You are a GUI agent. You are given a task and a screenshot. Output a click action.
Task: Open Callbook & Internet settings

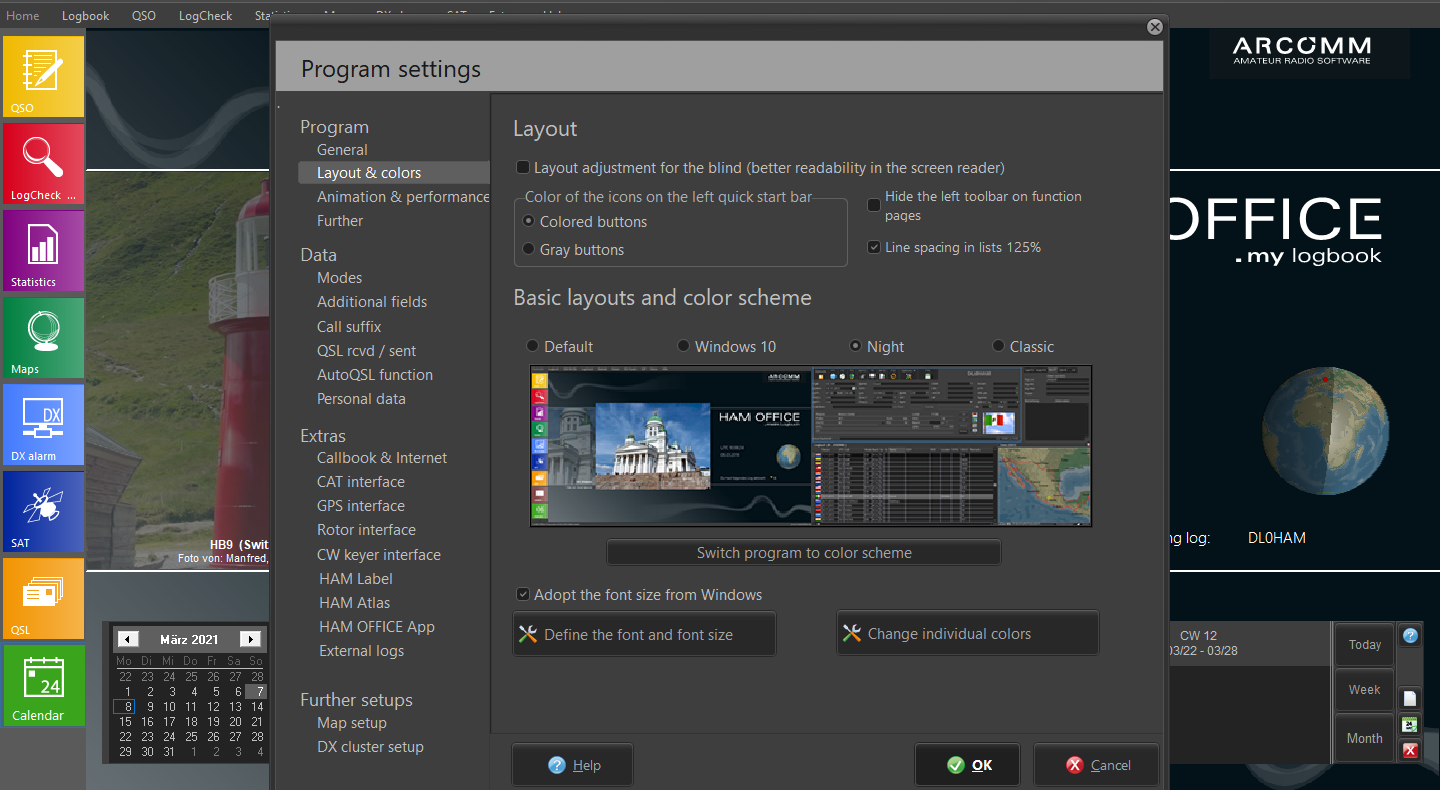[382, 458]
